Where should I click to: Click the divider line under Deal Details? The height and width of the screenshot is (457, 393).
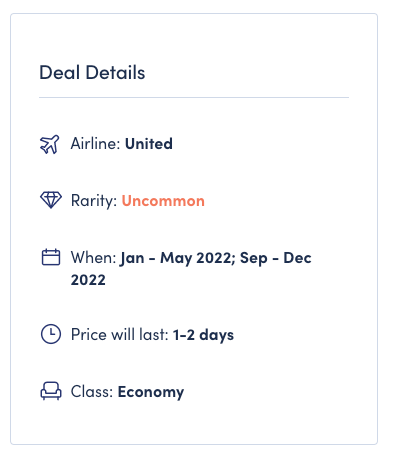(194, 98)
